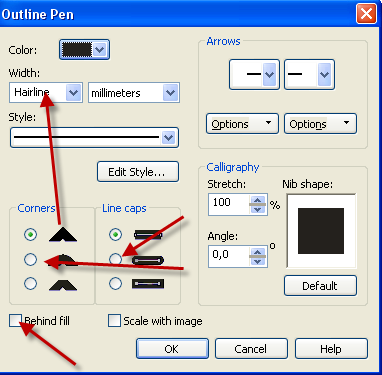Viewport: 382px width, 375px height.
Task: Open the millimeters units dropdown
Action: pyautogui.click(x=171, y=93)
